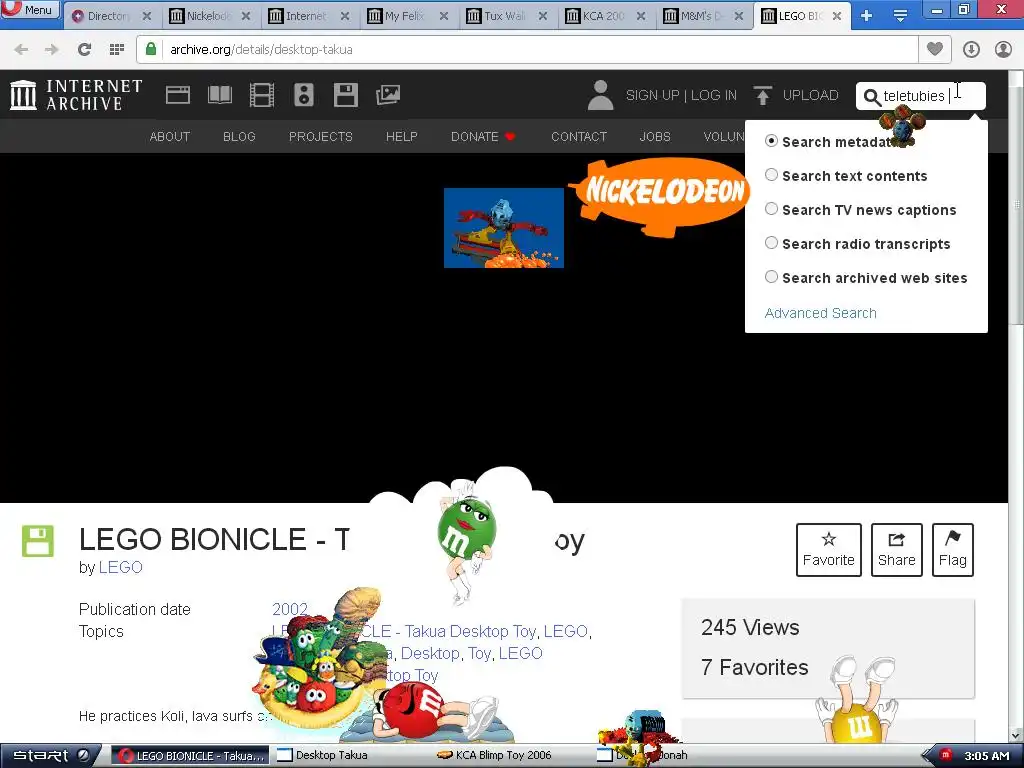Add item to Favorites
This screenshot has height=768, width=1024.
829,550
